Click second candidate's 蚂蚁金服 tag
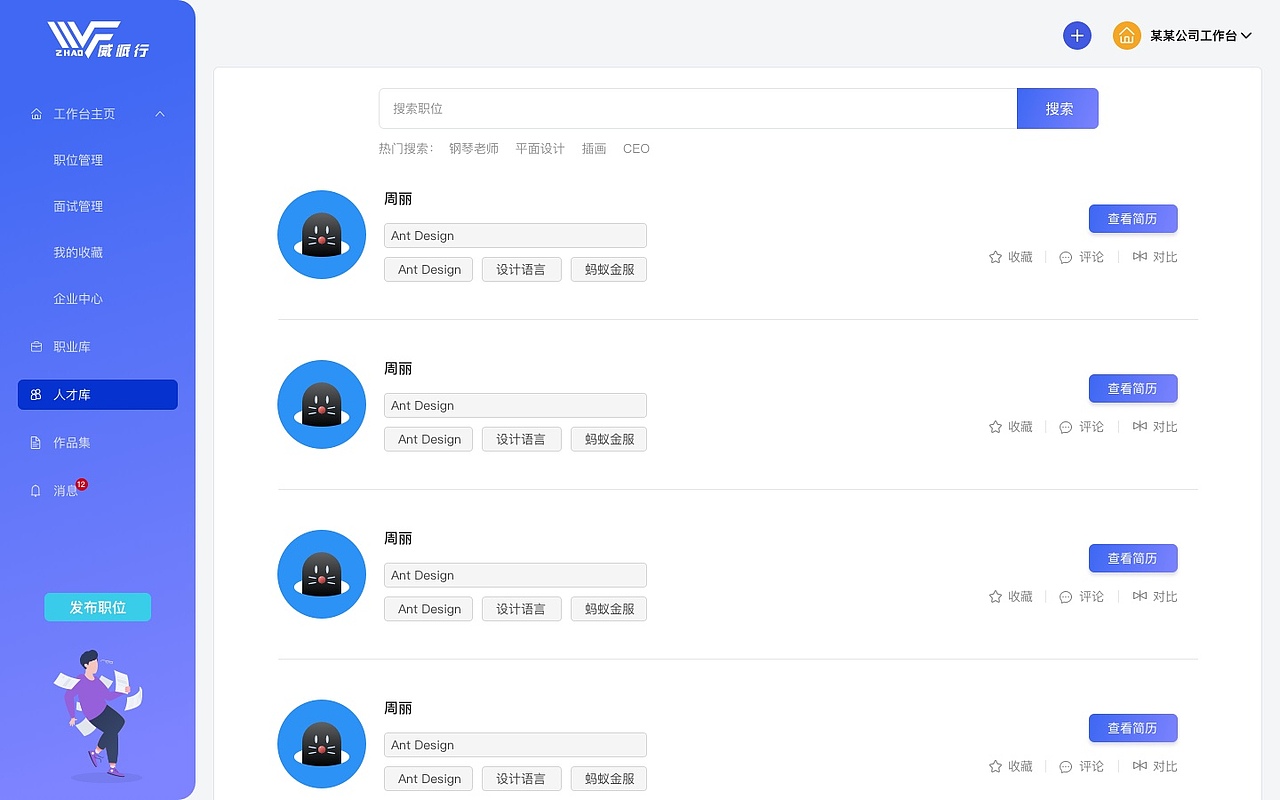1280x800 pixels. pos(609,440)
